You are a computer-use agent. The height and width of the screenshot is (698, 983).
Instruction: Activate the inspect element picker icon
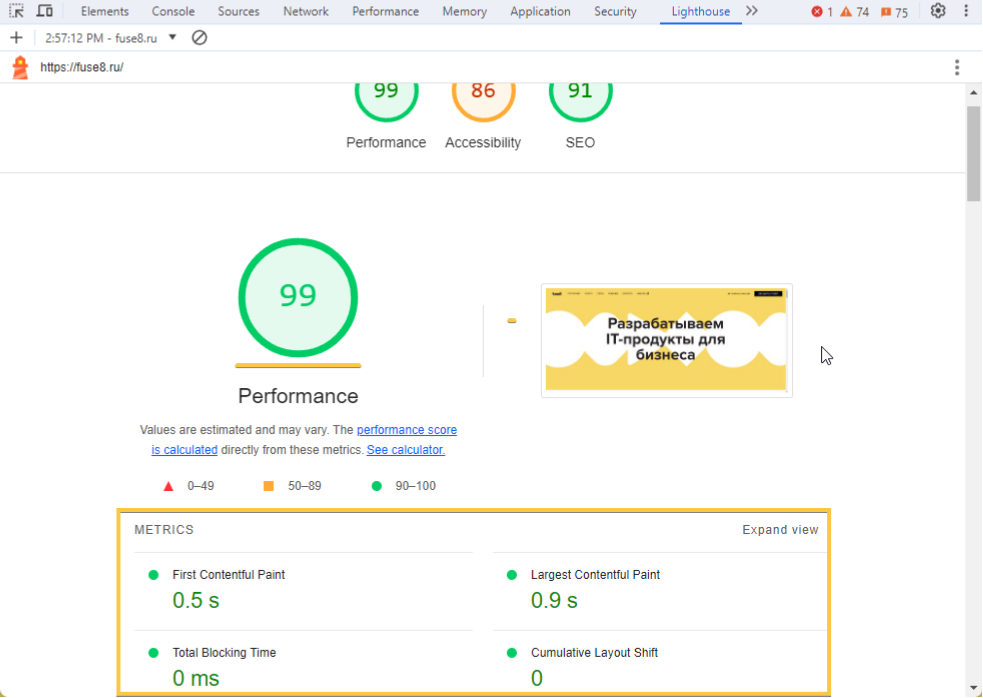click(x=16, y=11)
